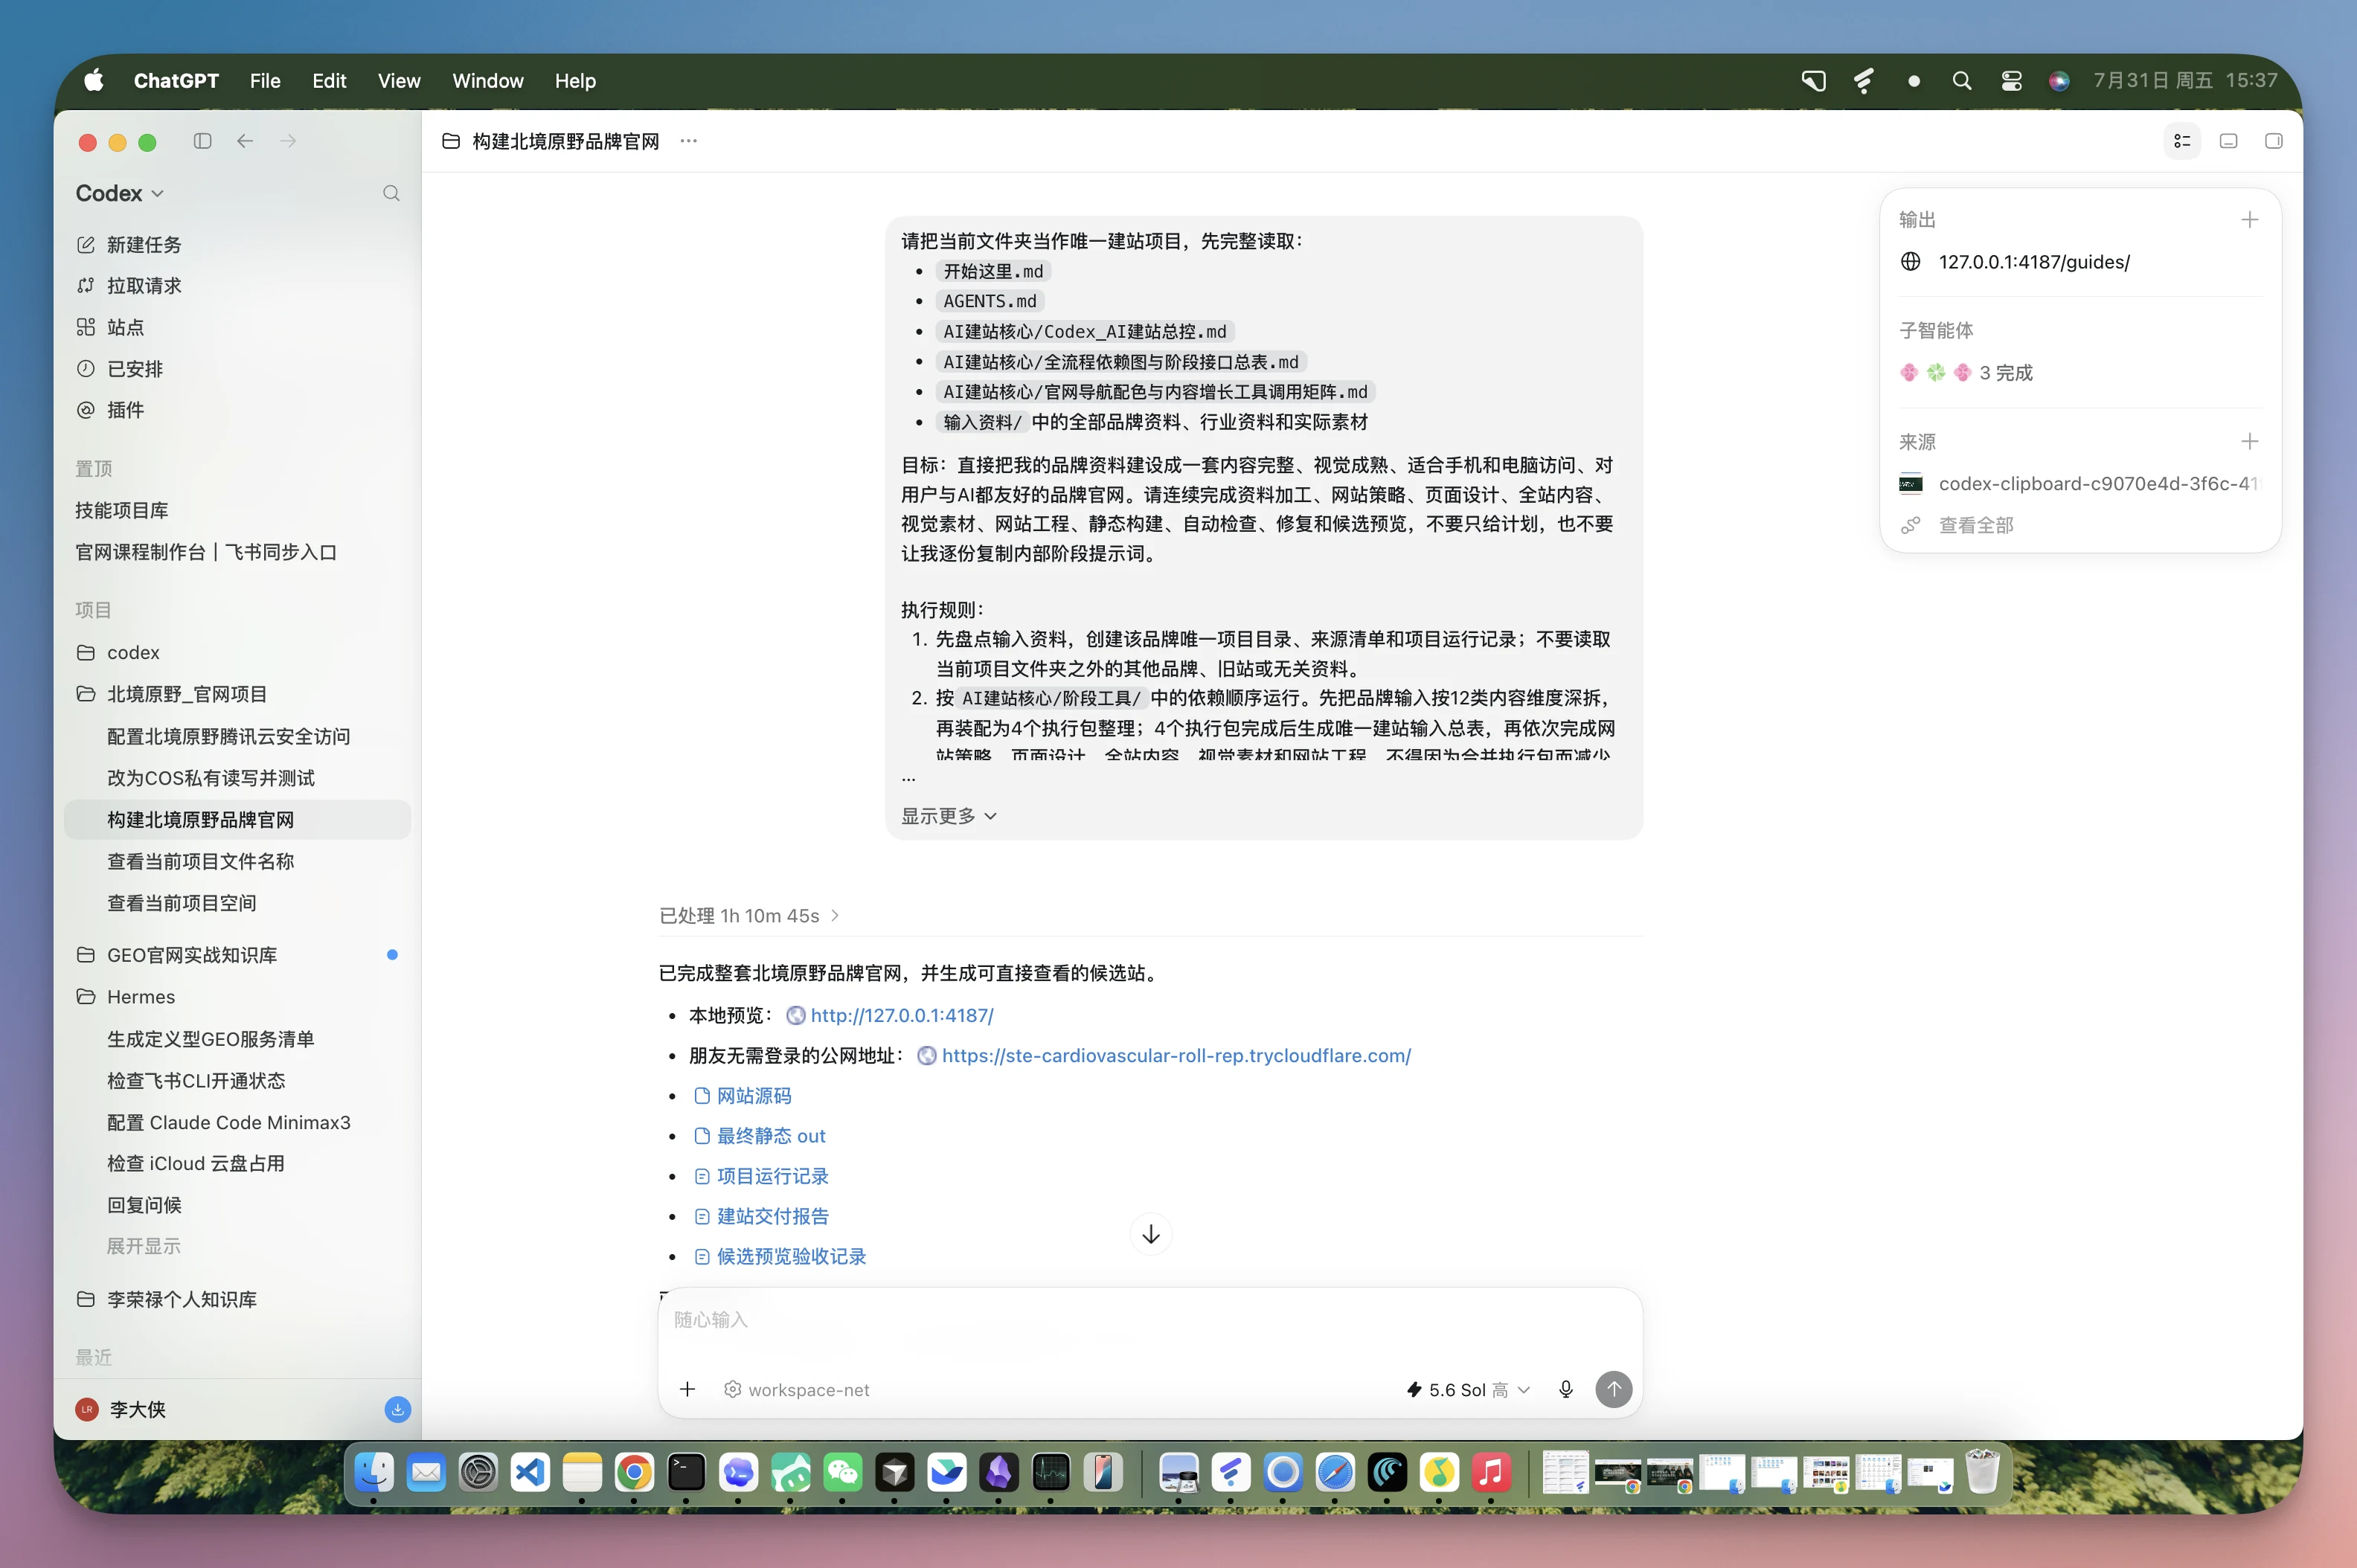Open the codex-clipboard source file
Screen dimensions: 2357x1568
[2079, 484]
